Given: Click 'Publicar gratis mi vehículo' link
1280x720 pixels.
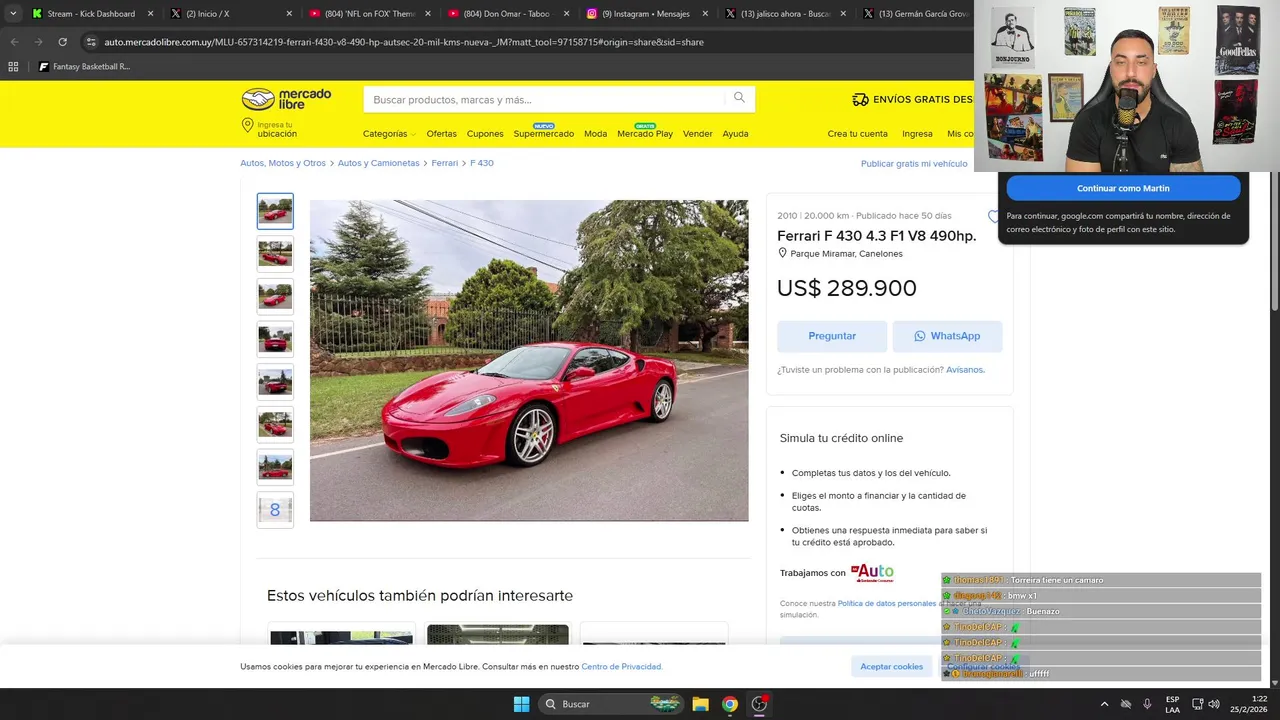Looking at the screenshot, I should click(x=914, y=164).
